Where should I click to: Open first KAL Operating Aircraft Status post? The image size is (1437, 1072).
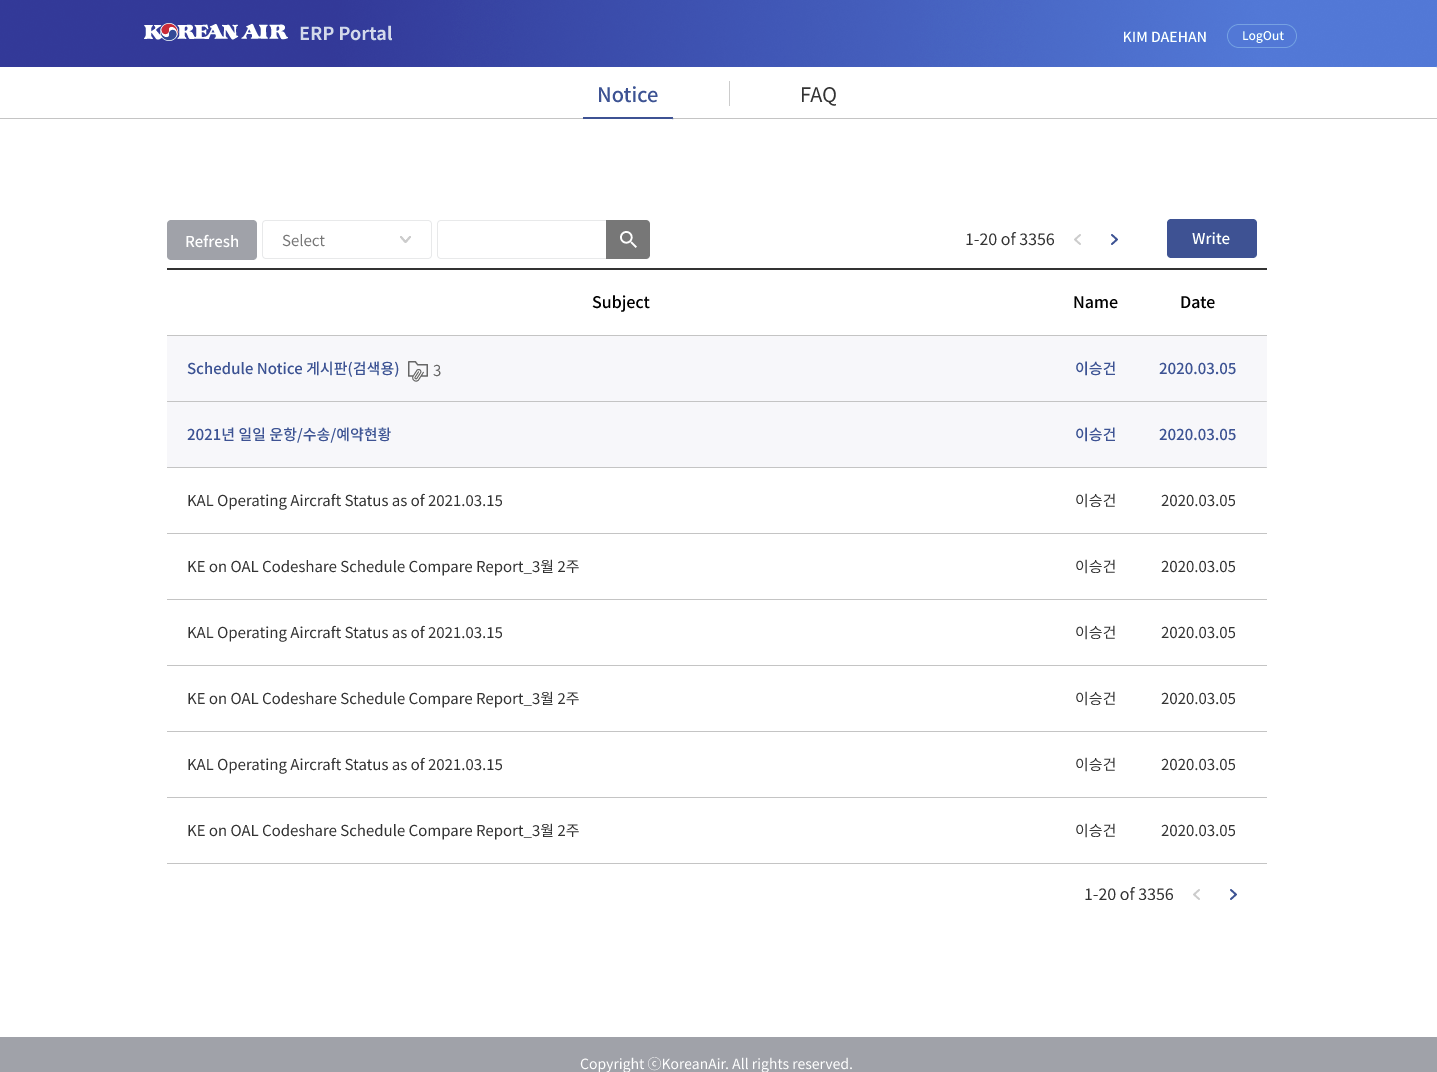coord(345,501)
